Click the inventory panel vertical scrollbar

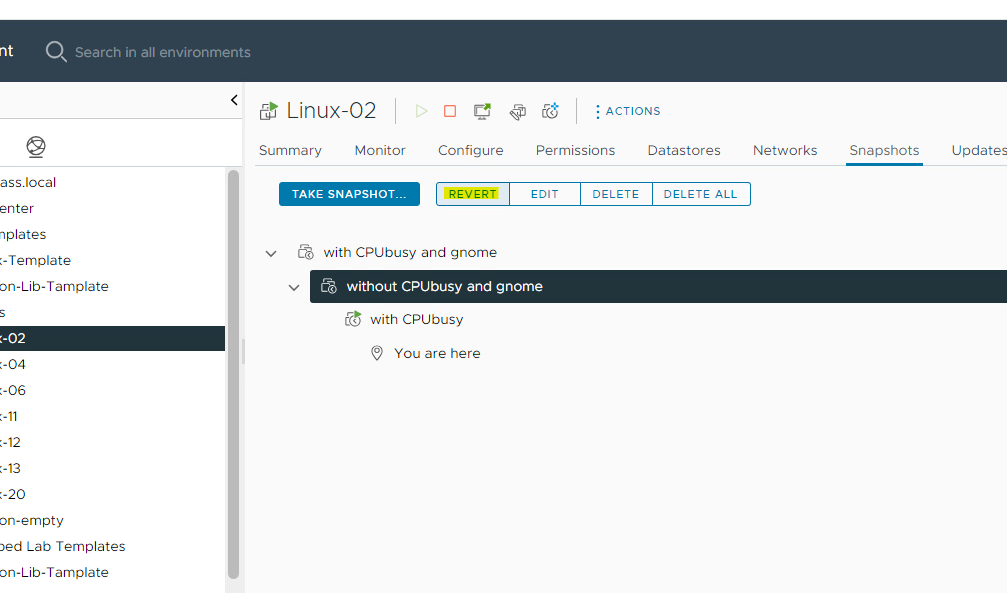[x=233, y=375]
